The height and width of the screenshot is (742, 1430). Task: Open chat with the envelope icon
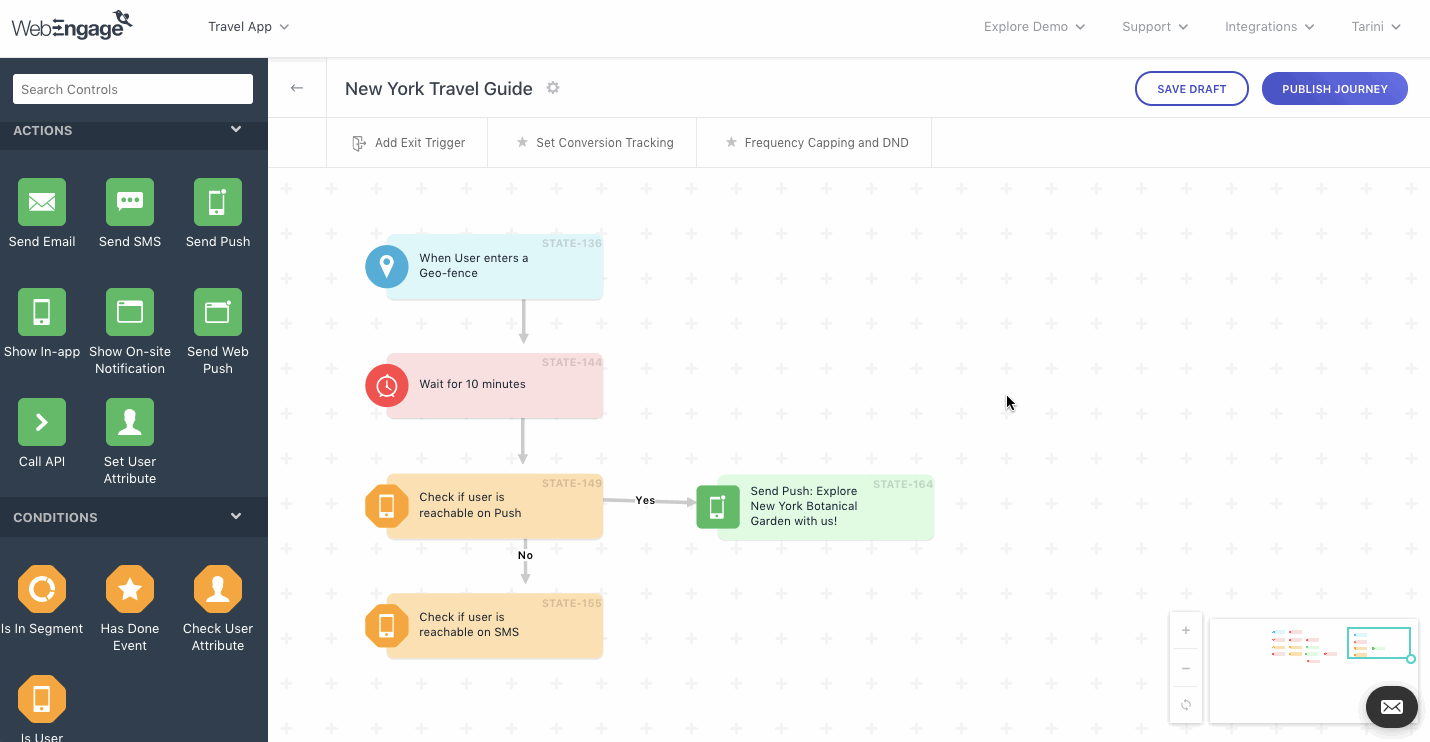pyautogui.click(x=1391, y=707)
